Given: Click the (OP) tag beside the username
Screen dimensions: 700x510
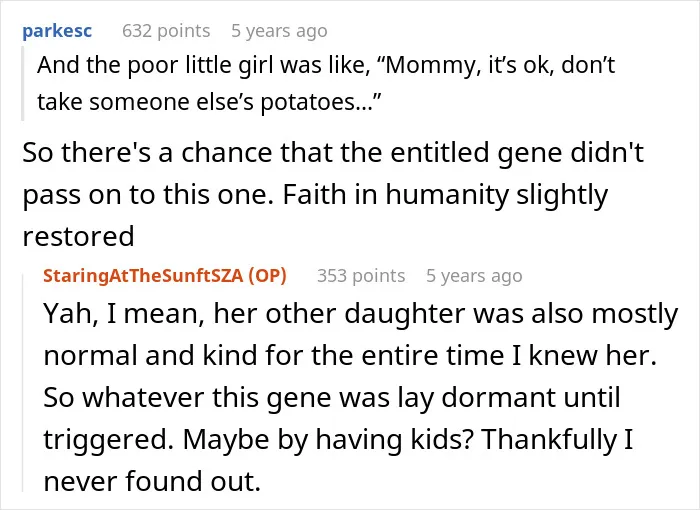Looking at the screenshot, I should click(267, 276).
